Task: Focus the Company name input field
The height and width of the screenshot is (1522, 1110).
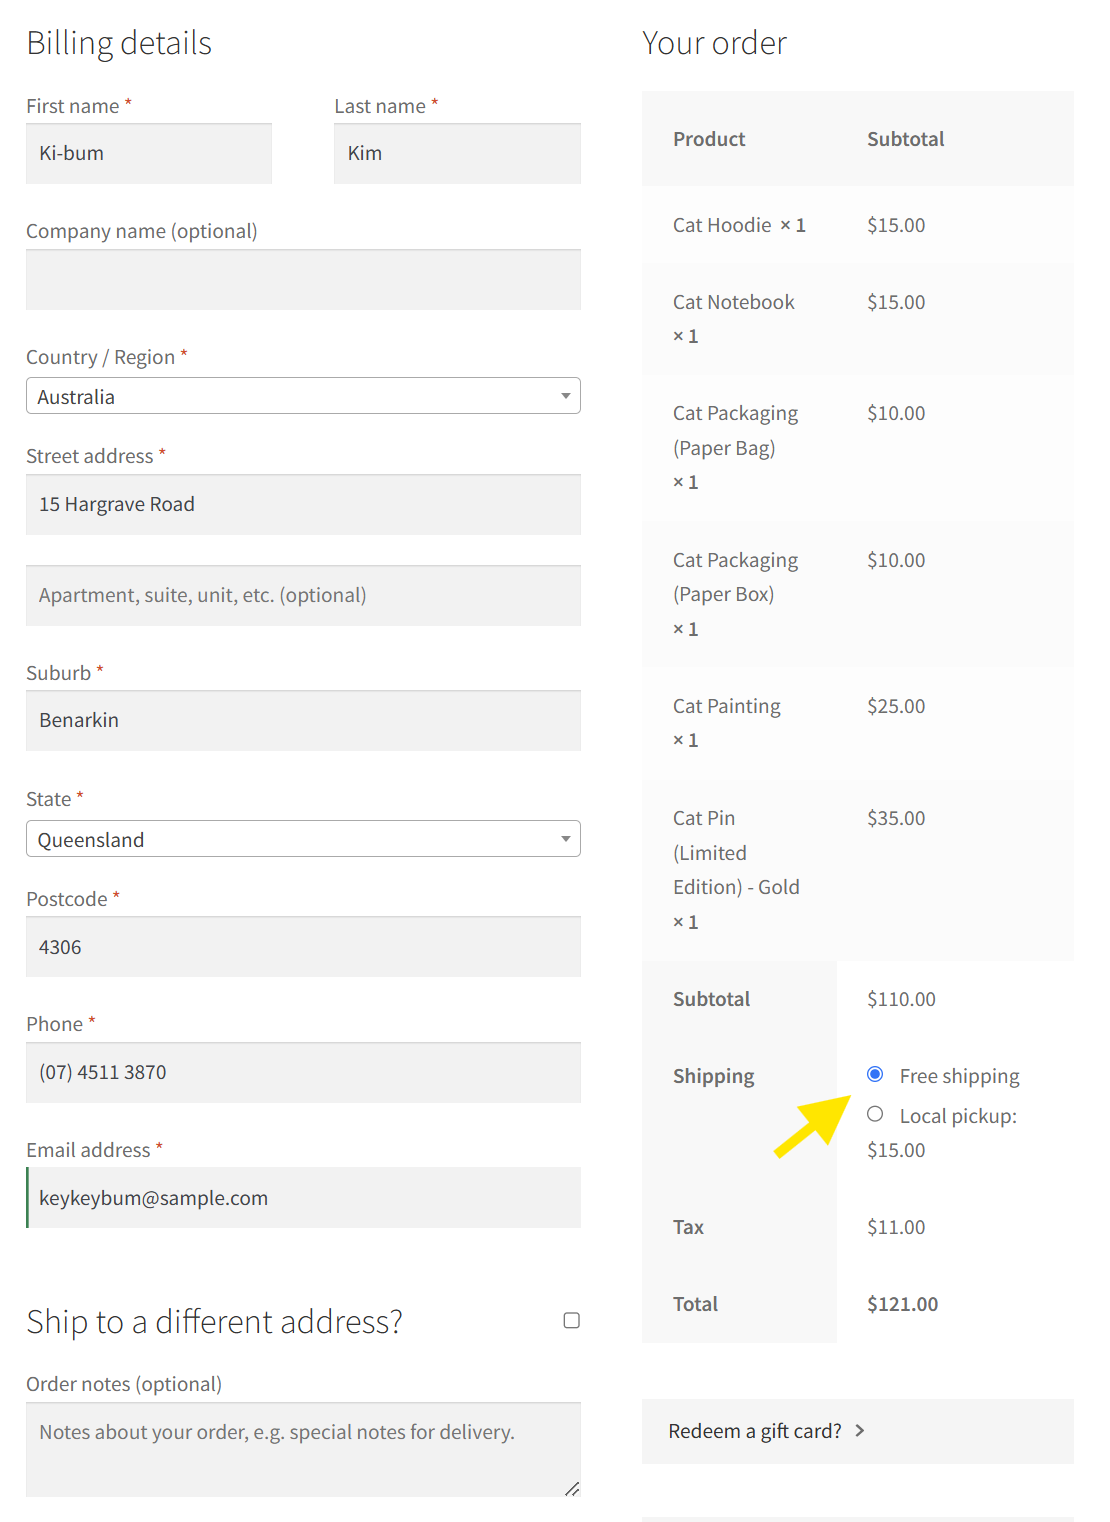Action: coord(303,280)
